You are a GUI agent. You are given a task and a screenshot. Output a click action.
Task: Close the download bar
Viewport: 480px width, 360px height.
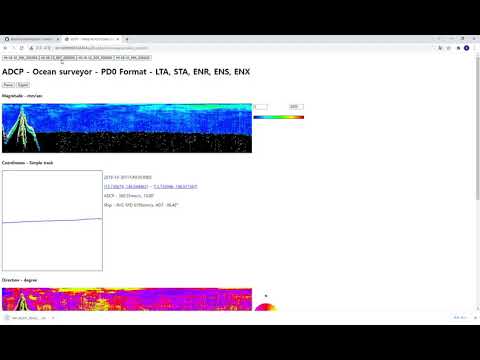pos(475,318)
